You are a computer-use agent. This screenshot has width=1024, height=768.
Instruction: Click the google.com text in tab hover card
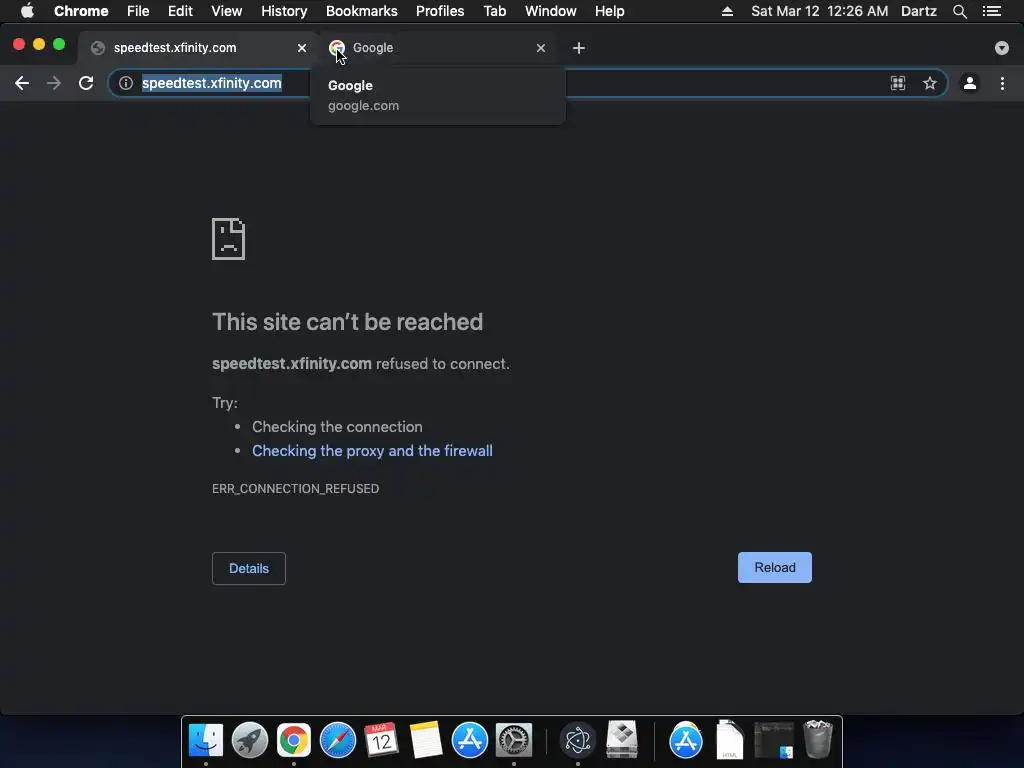(x=363, y=106)
